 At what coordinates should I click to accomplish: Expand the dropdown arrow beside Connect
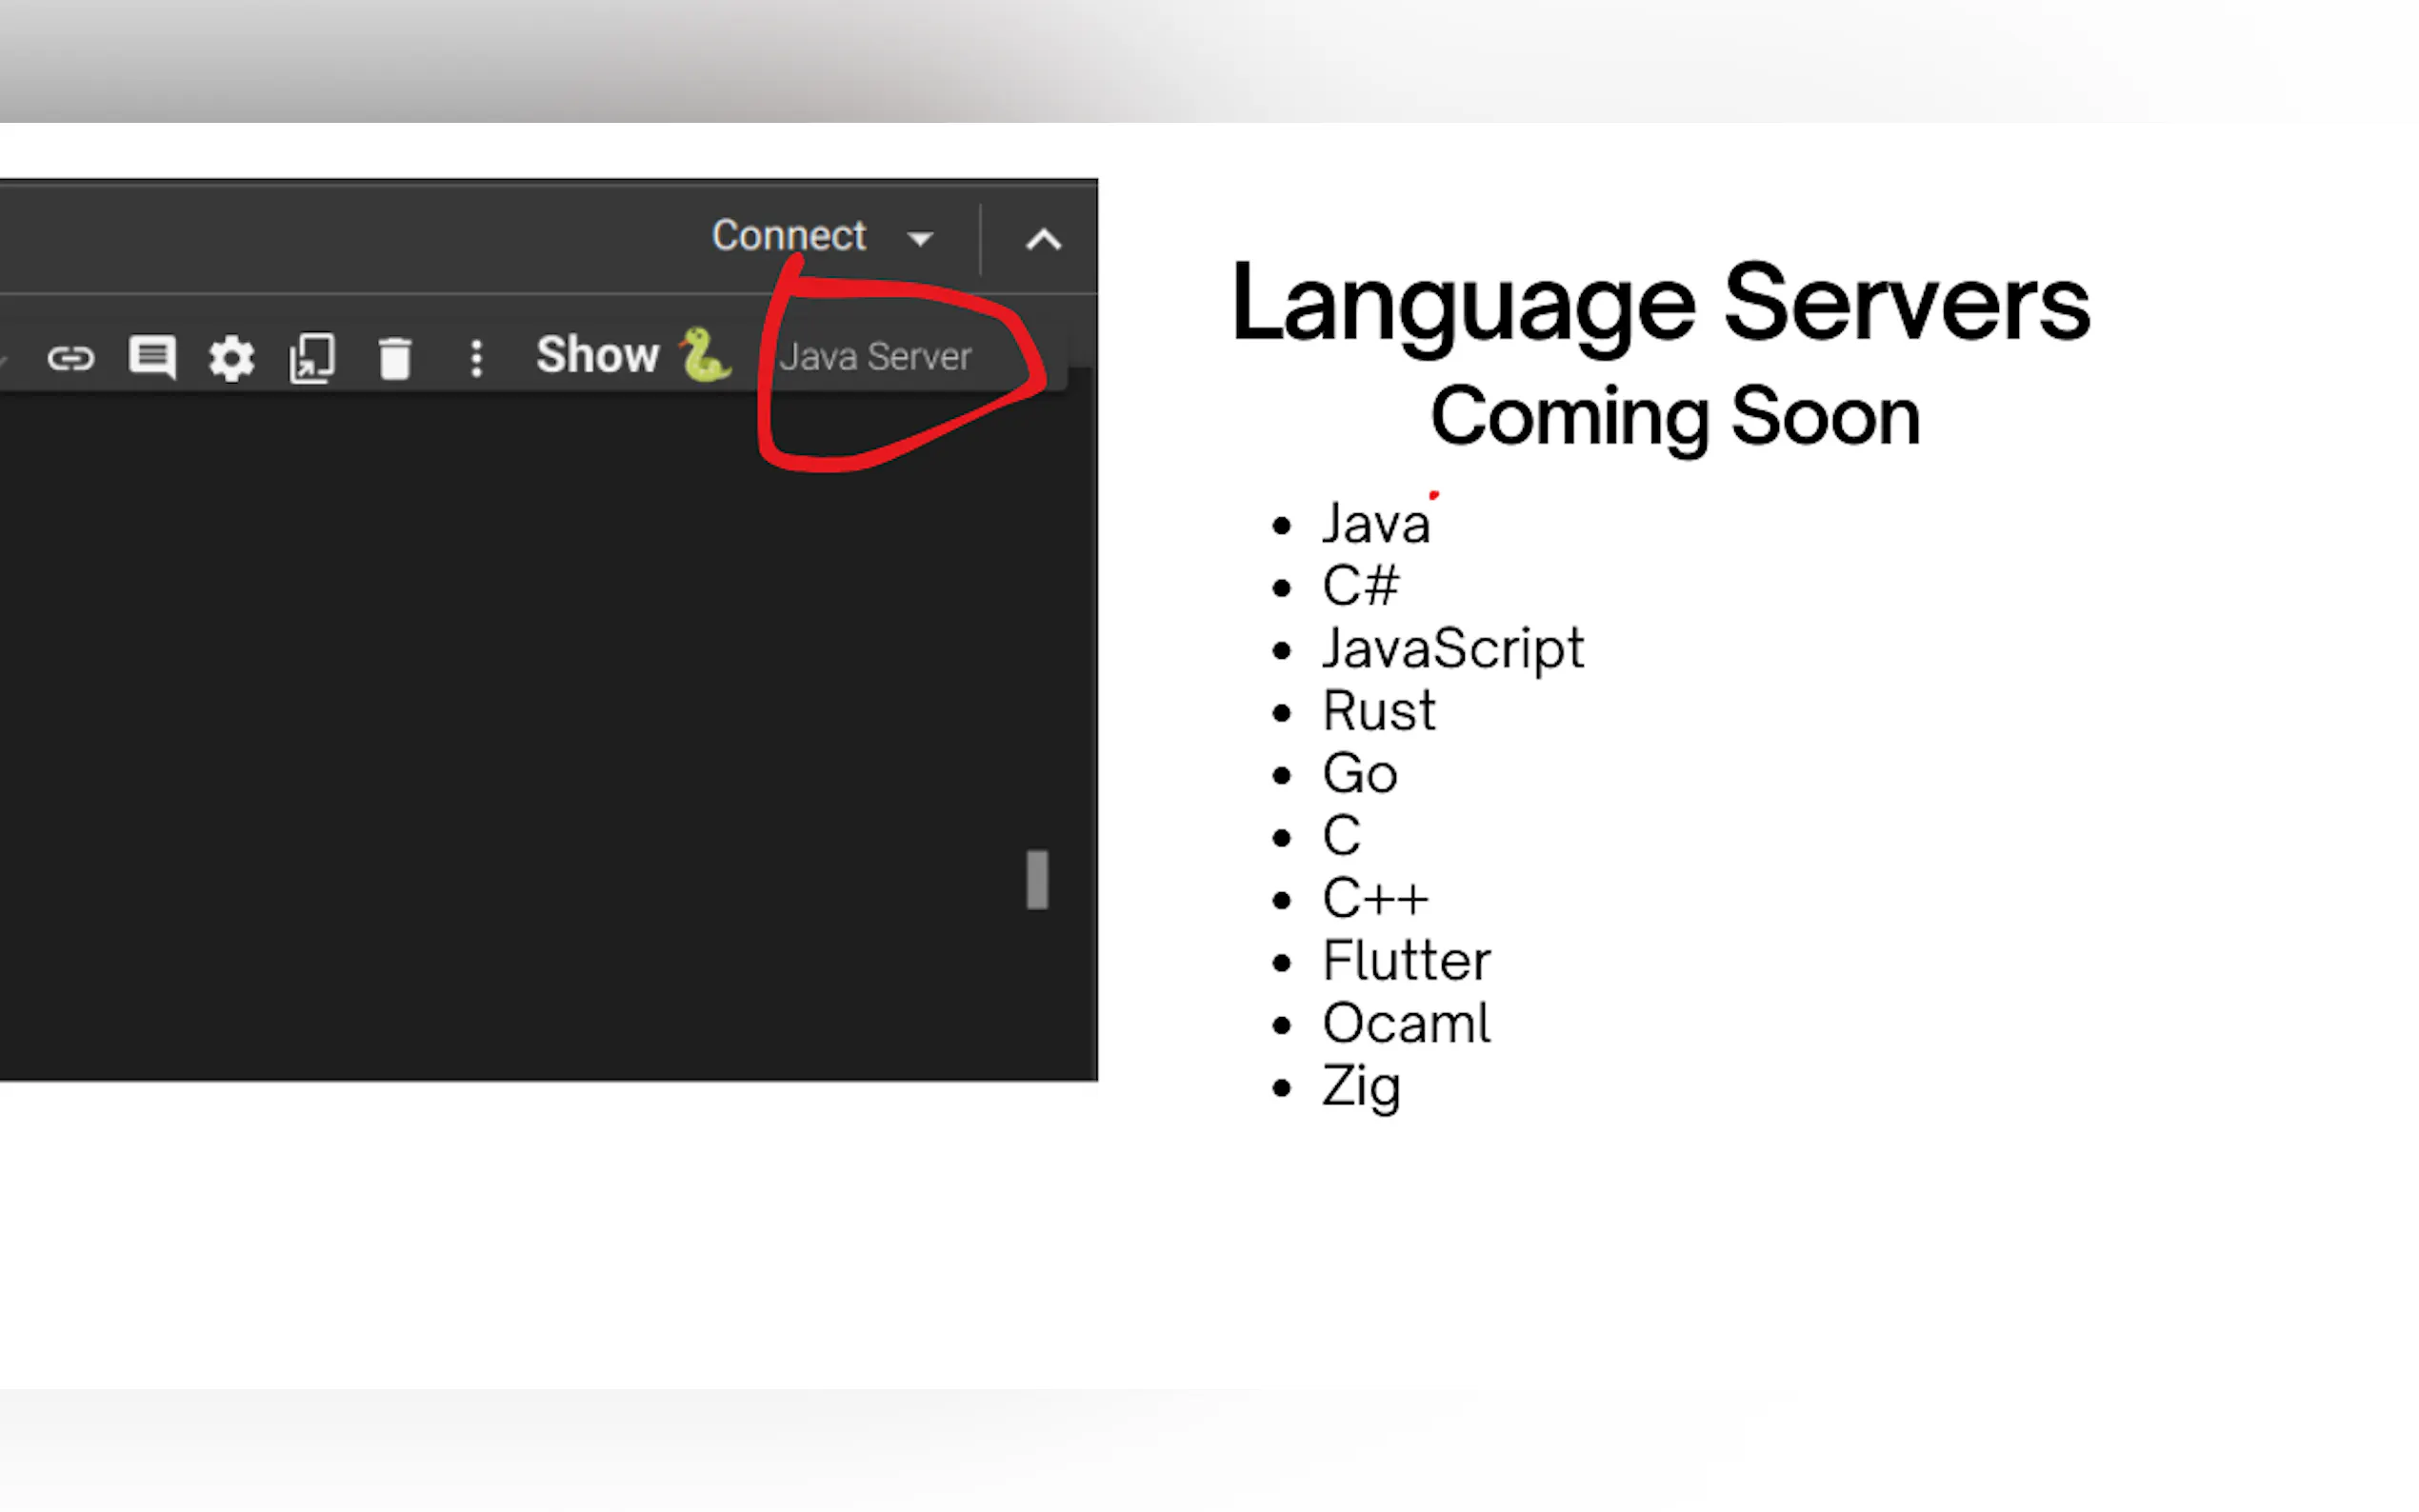click(x=920, y=239)
